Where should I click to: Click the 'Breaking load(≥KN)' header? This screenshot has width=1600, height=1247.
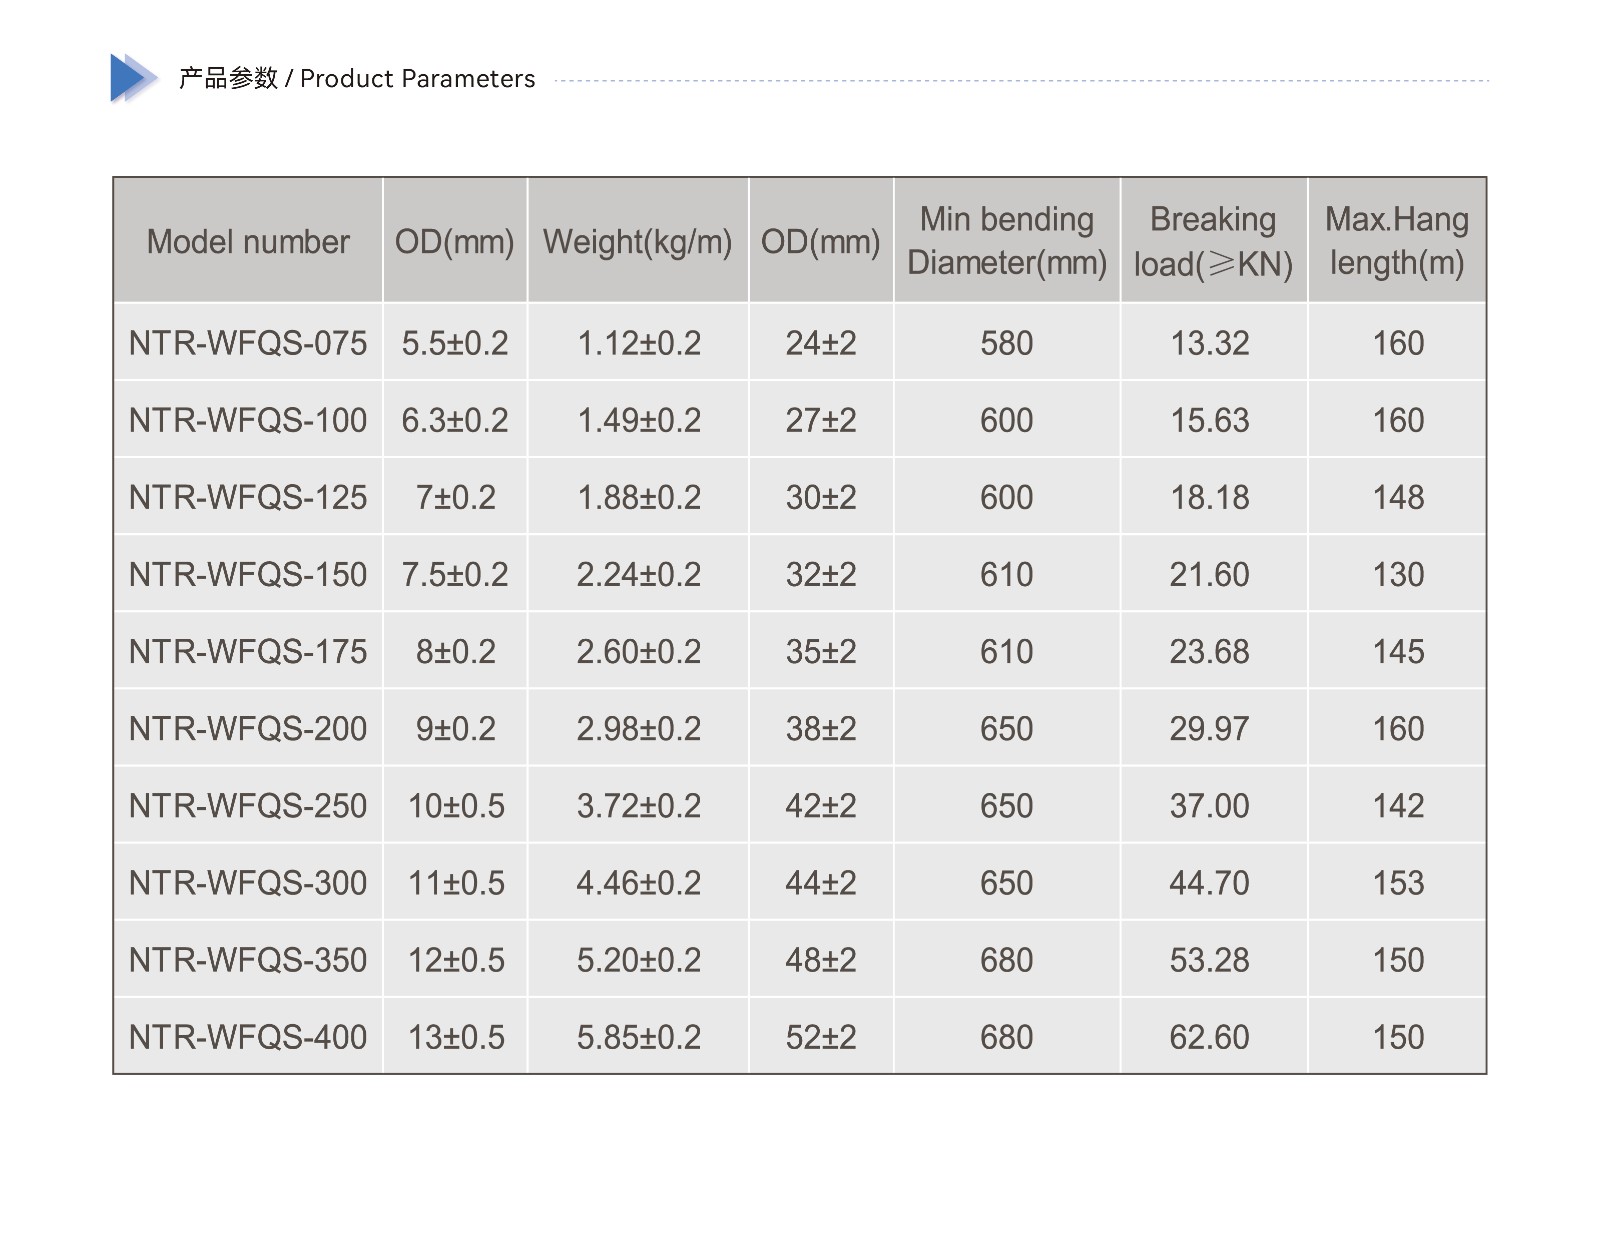pos(1213,241)
